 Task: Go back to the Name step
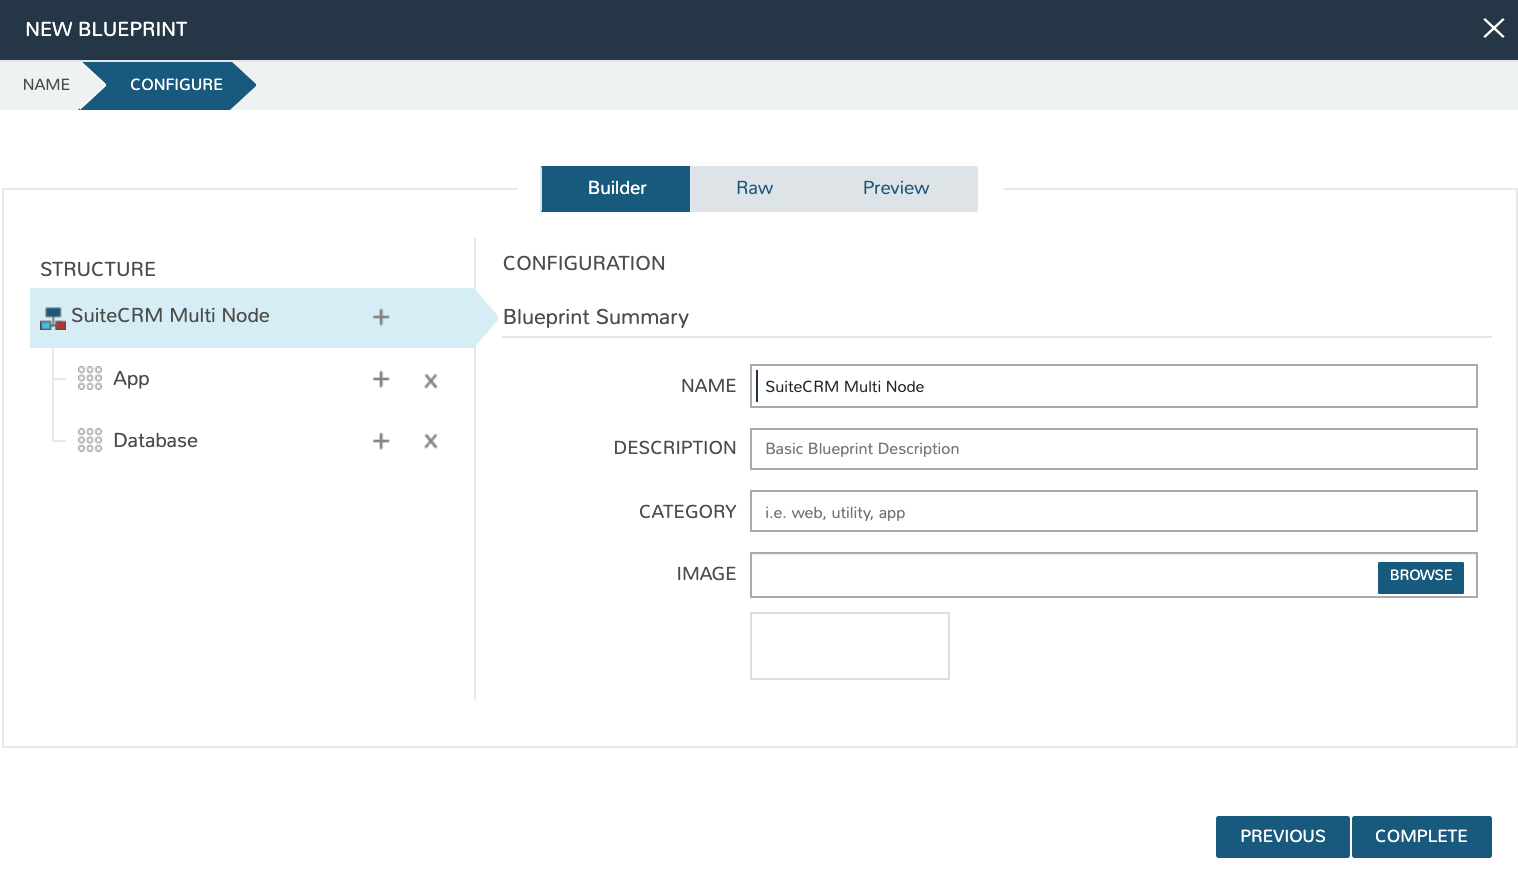coord(46,85)
